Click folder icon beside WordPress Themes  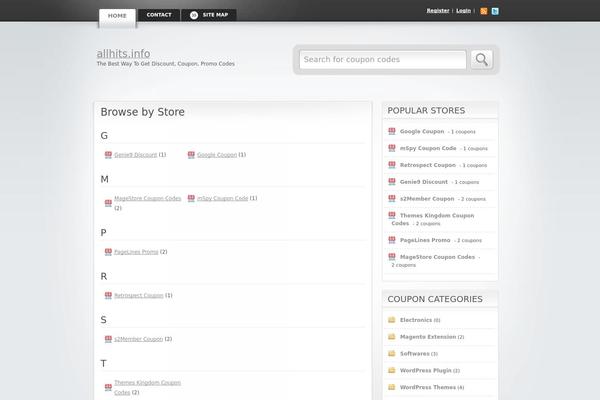[391, 387]
